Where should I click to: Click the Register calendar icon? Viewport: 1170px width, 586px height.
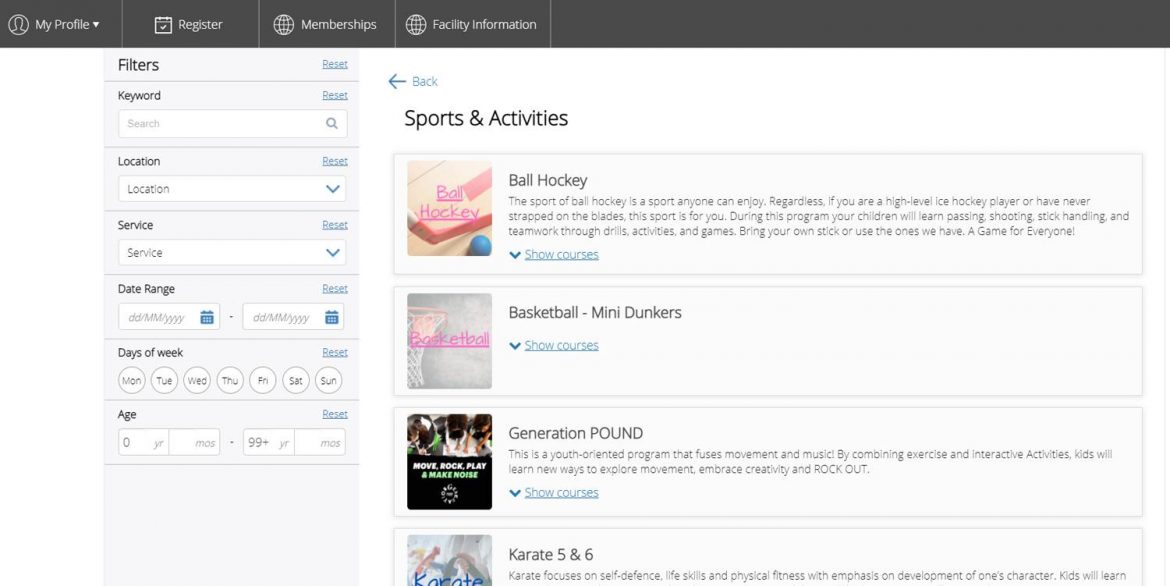pyautogui.click(x=163, y=25)
